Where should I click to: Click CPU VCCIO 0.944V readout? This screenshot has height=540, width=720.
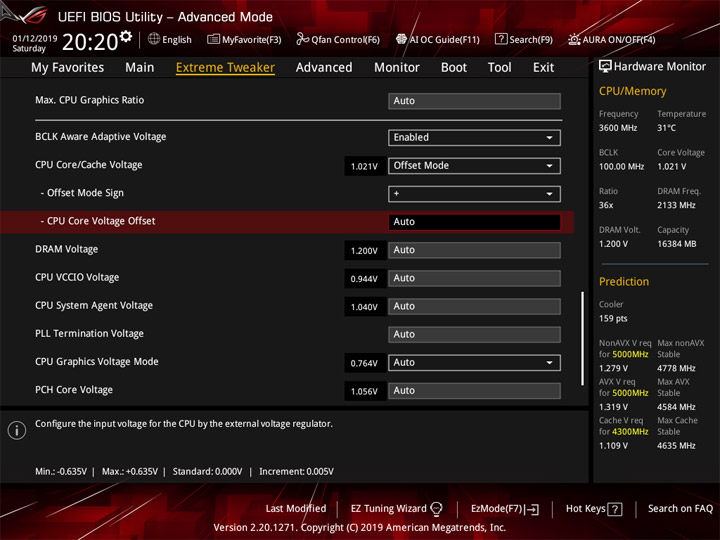(365, 279)
